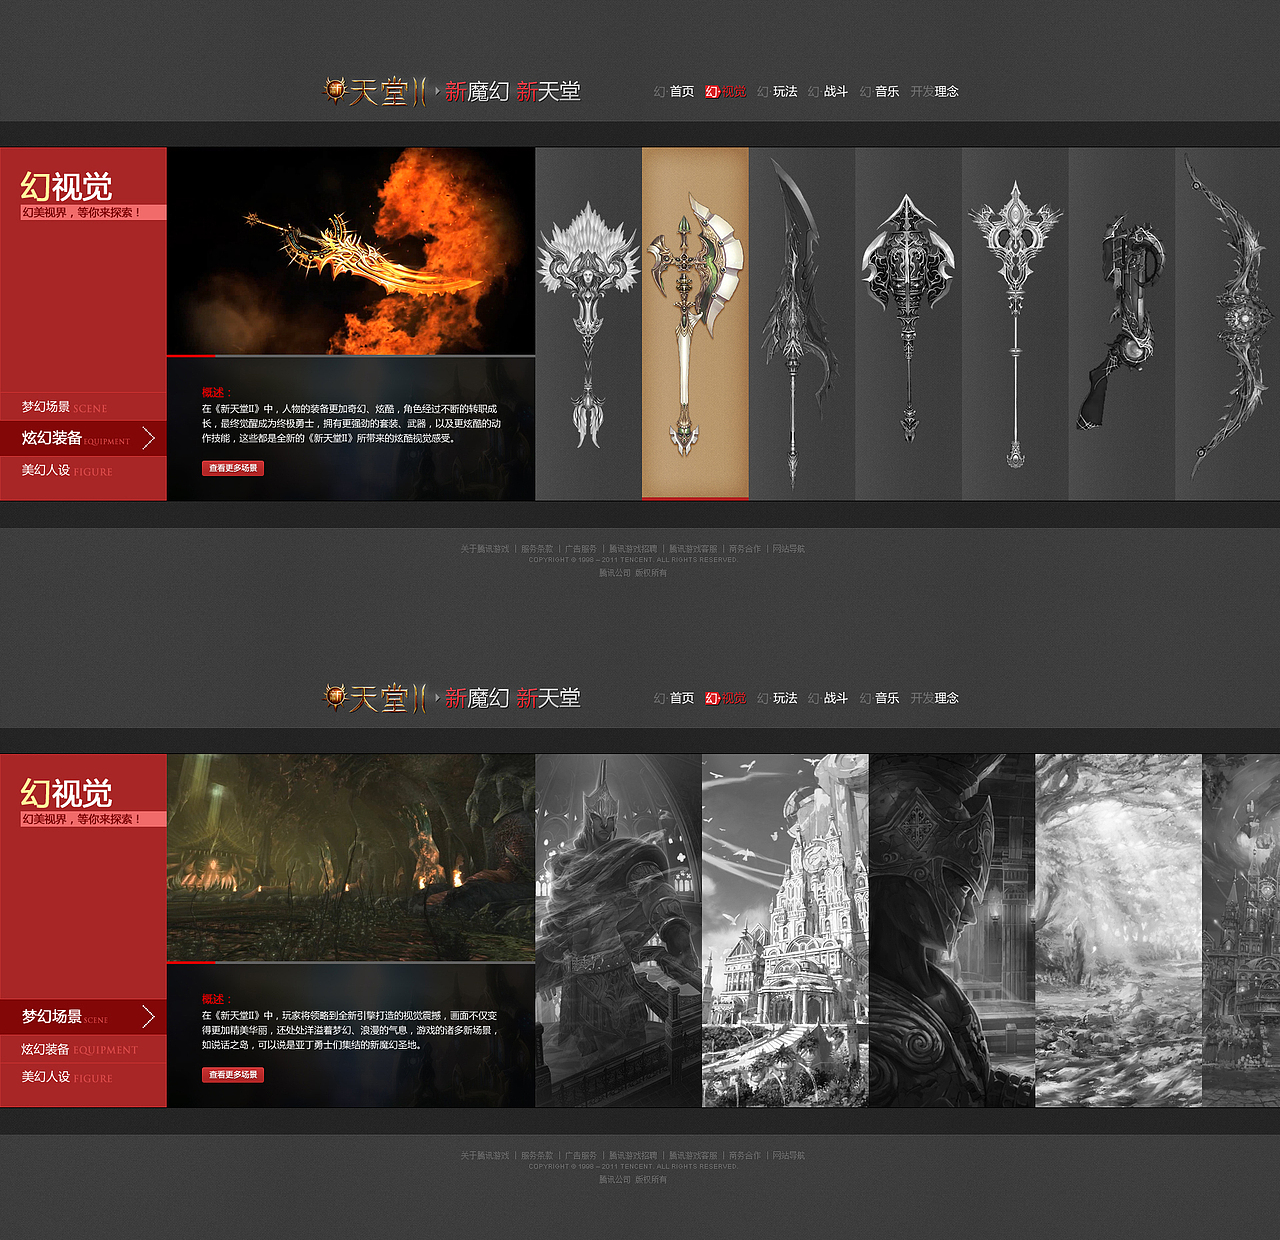Select 幻视觉 in the equipment page navigation

click(x=726, y=91)
